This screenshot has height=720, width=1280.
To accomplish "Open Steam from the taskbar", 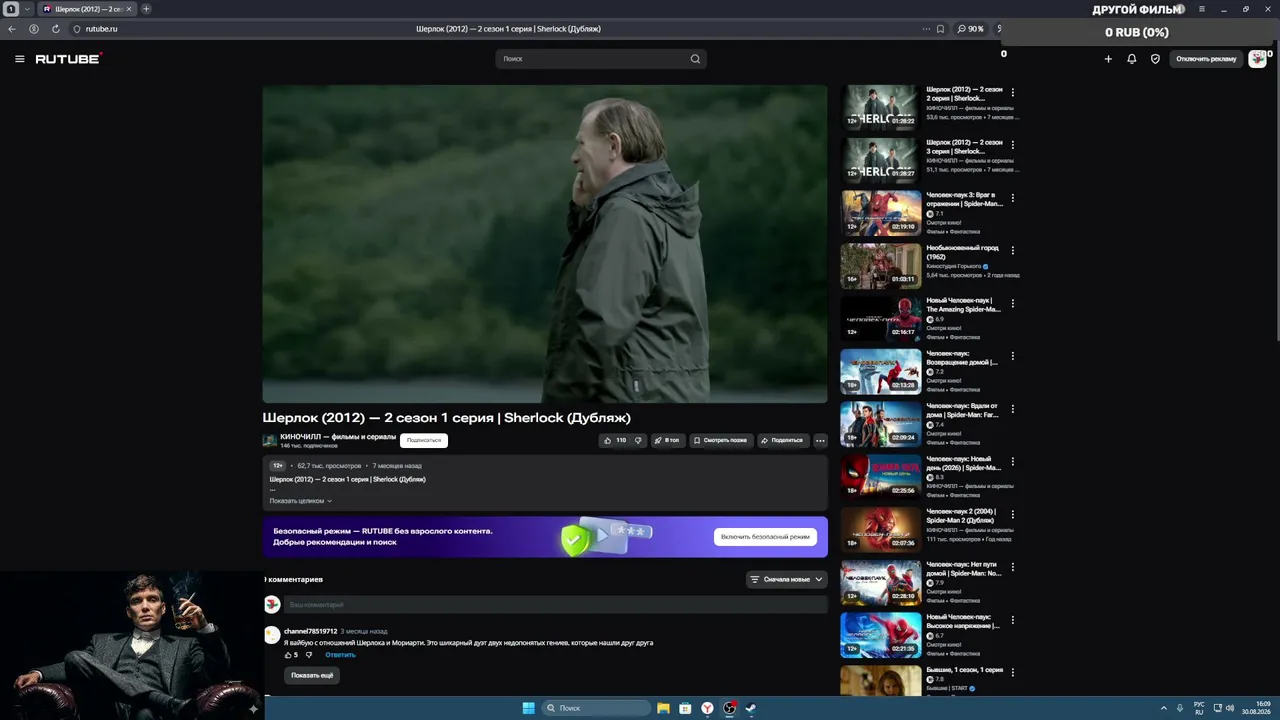I will [x=751, y=708].
